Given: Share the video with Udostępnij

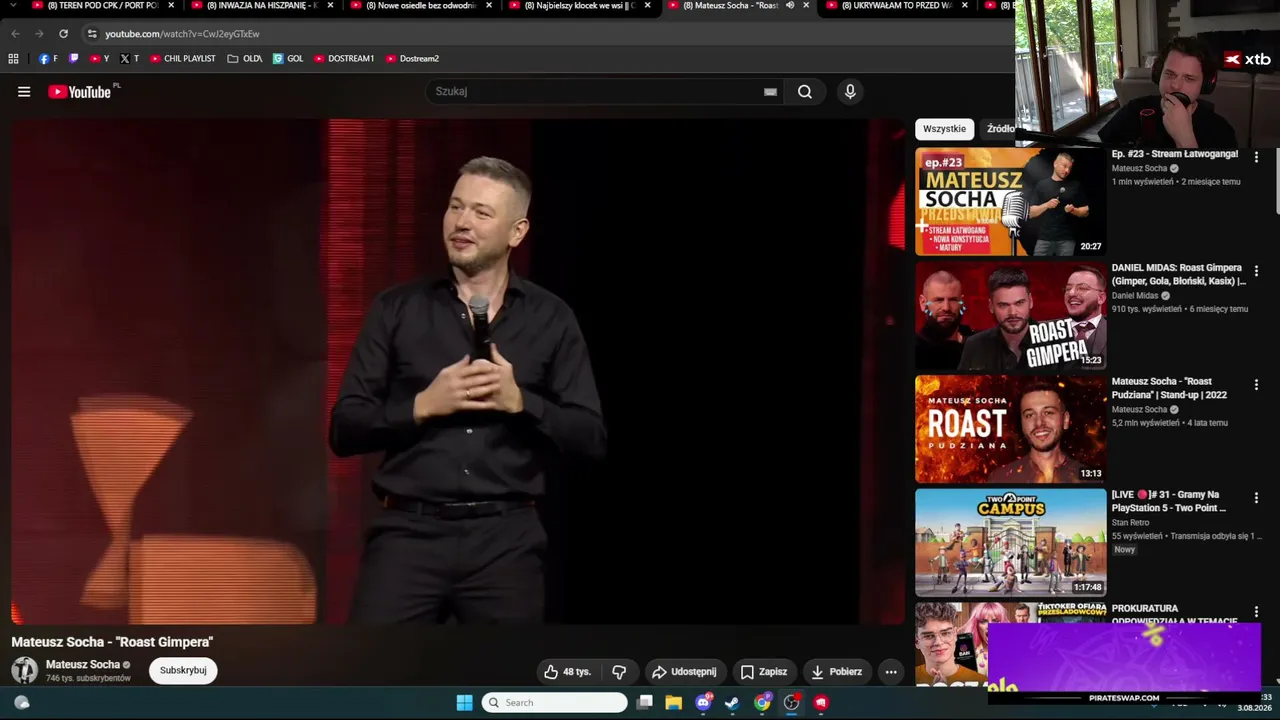Looking at the screenshot, I should pos(684,672).
